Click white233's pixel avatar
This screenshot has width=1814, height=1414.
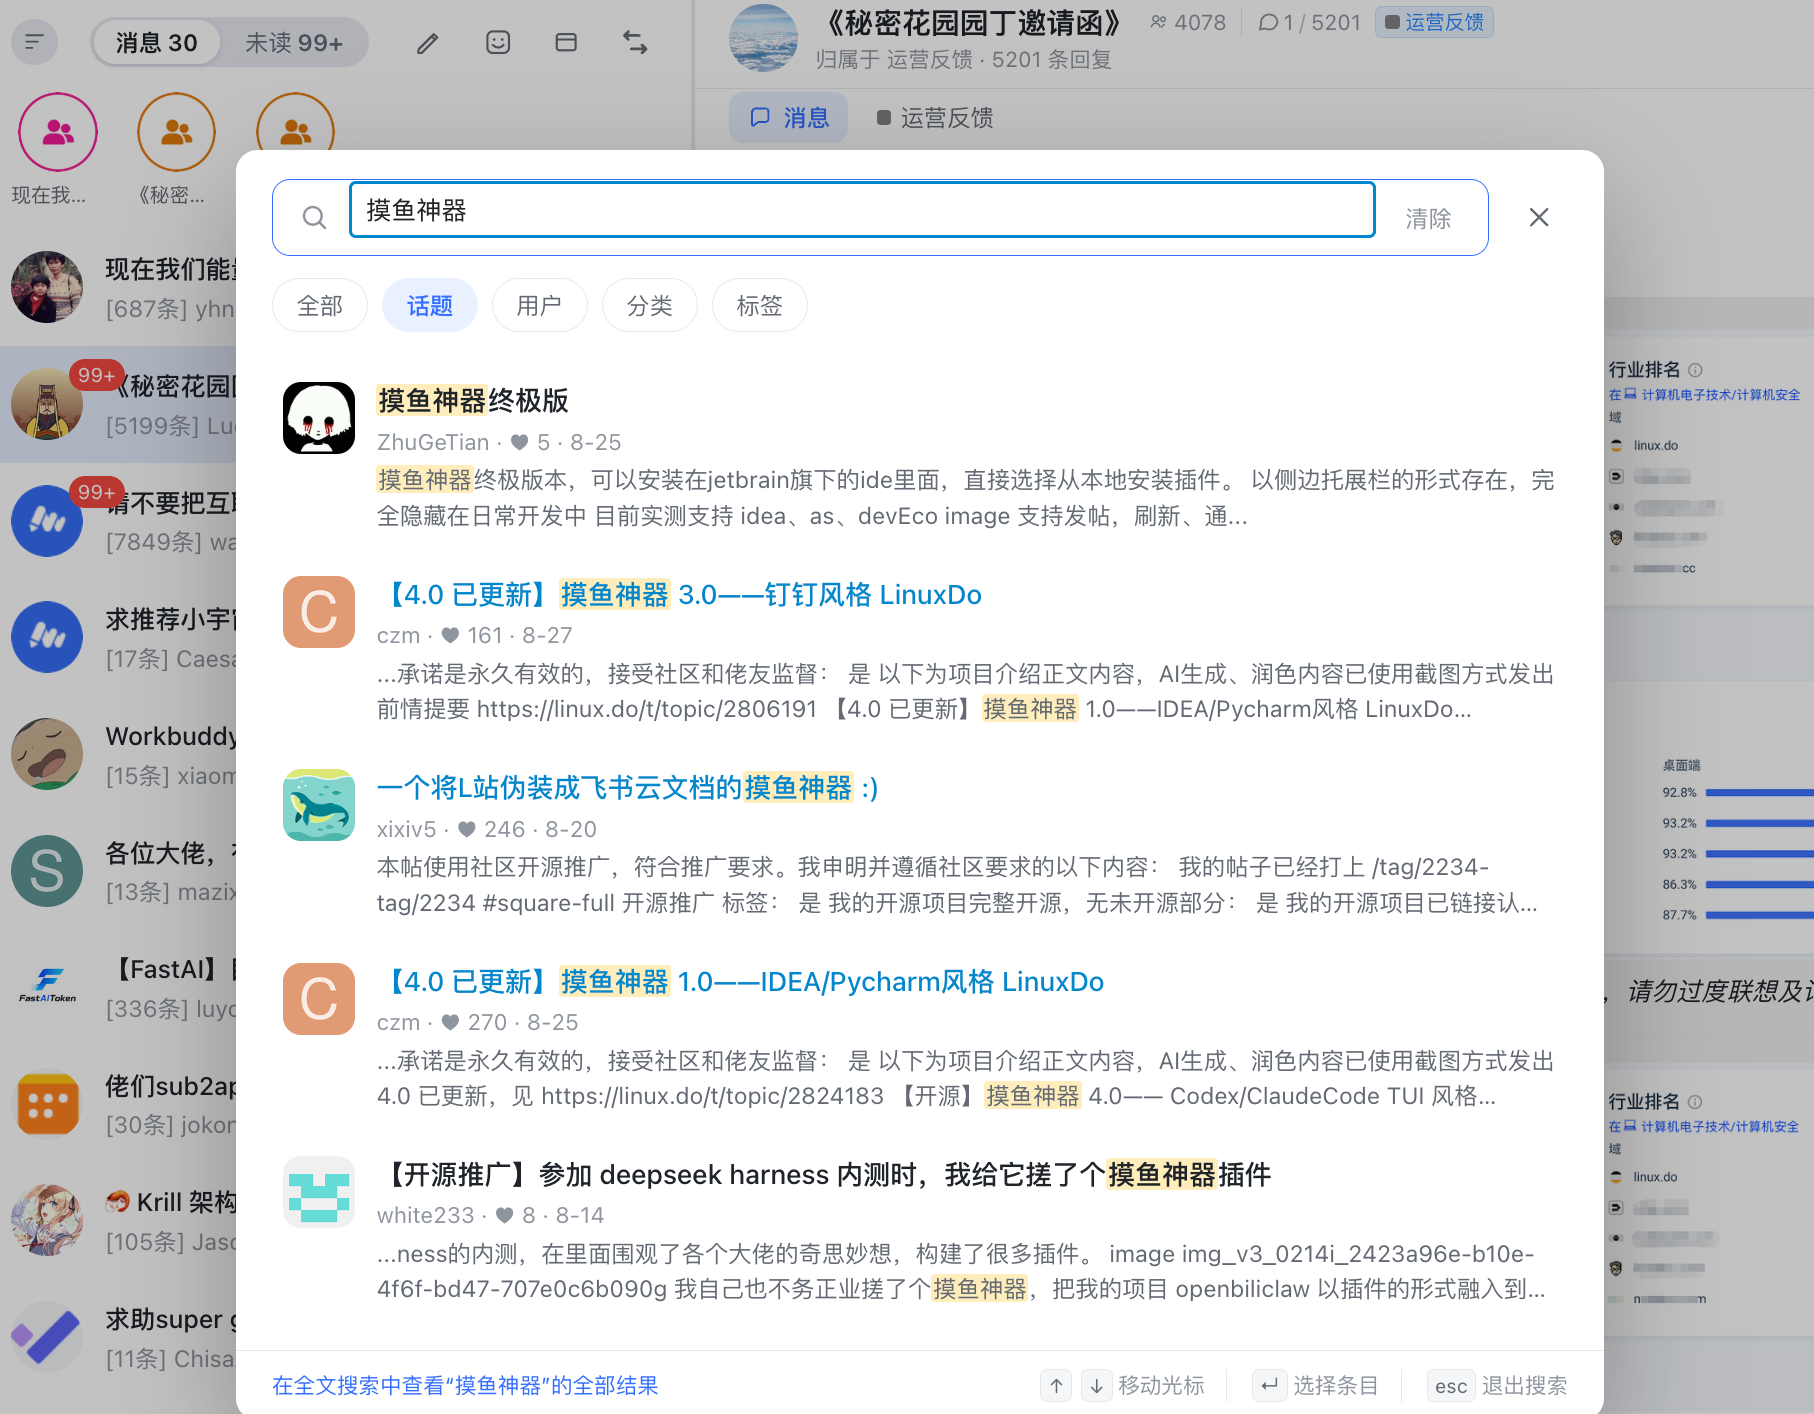click(319, 1192)
